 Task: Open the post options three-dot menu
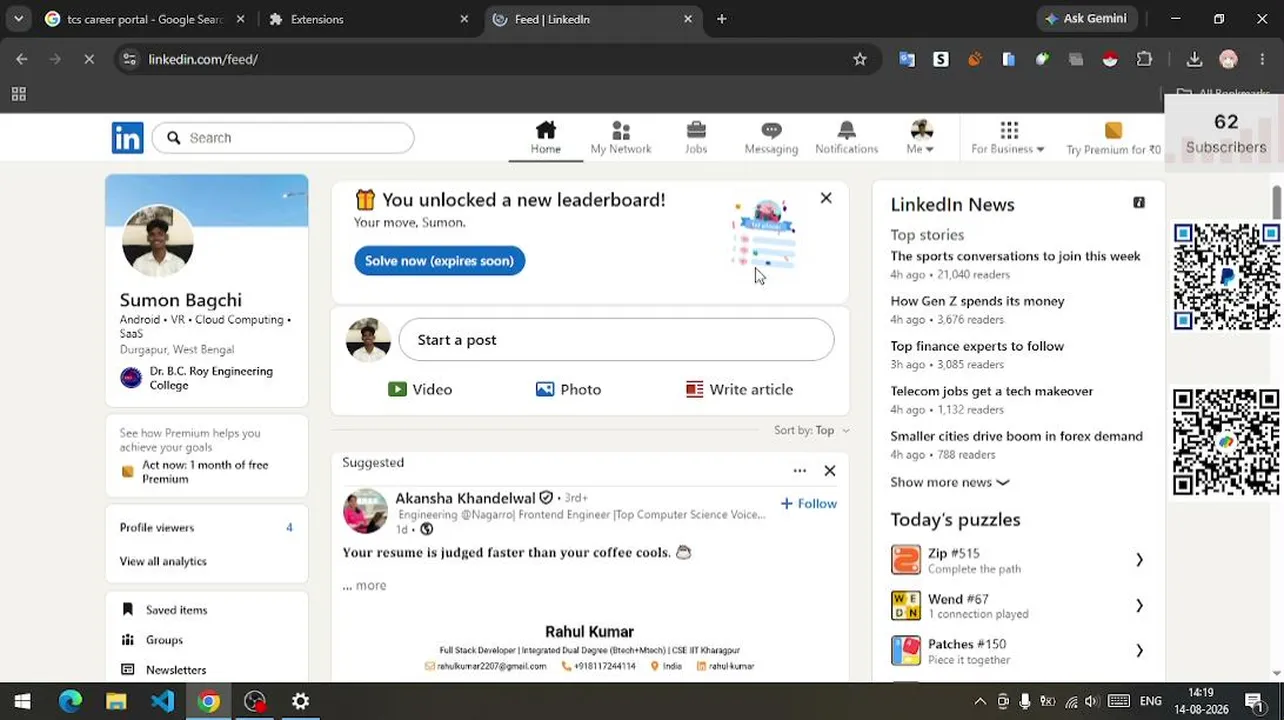click(799, 470)
